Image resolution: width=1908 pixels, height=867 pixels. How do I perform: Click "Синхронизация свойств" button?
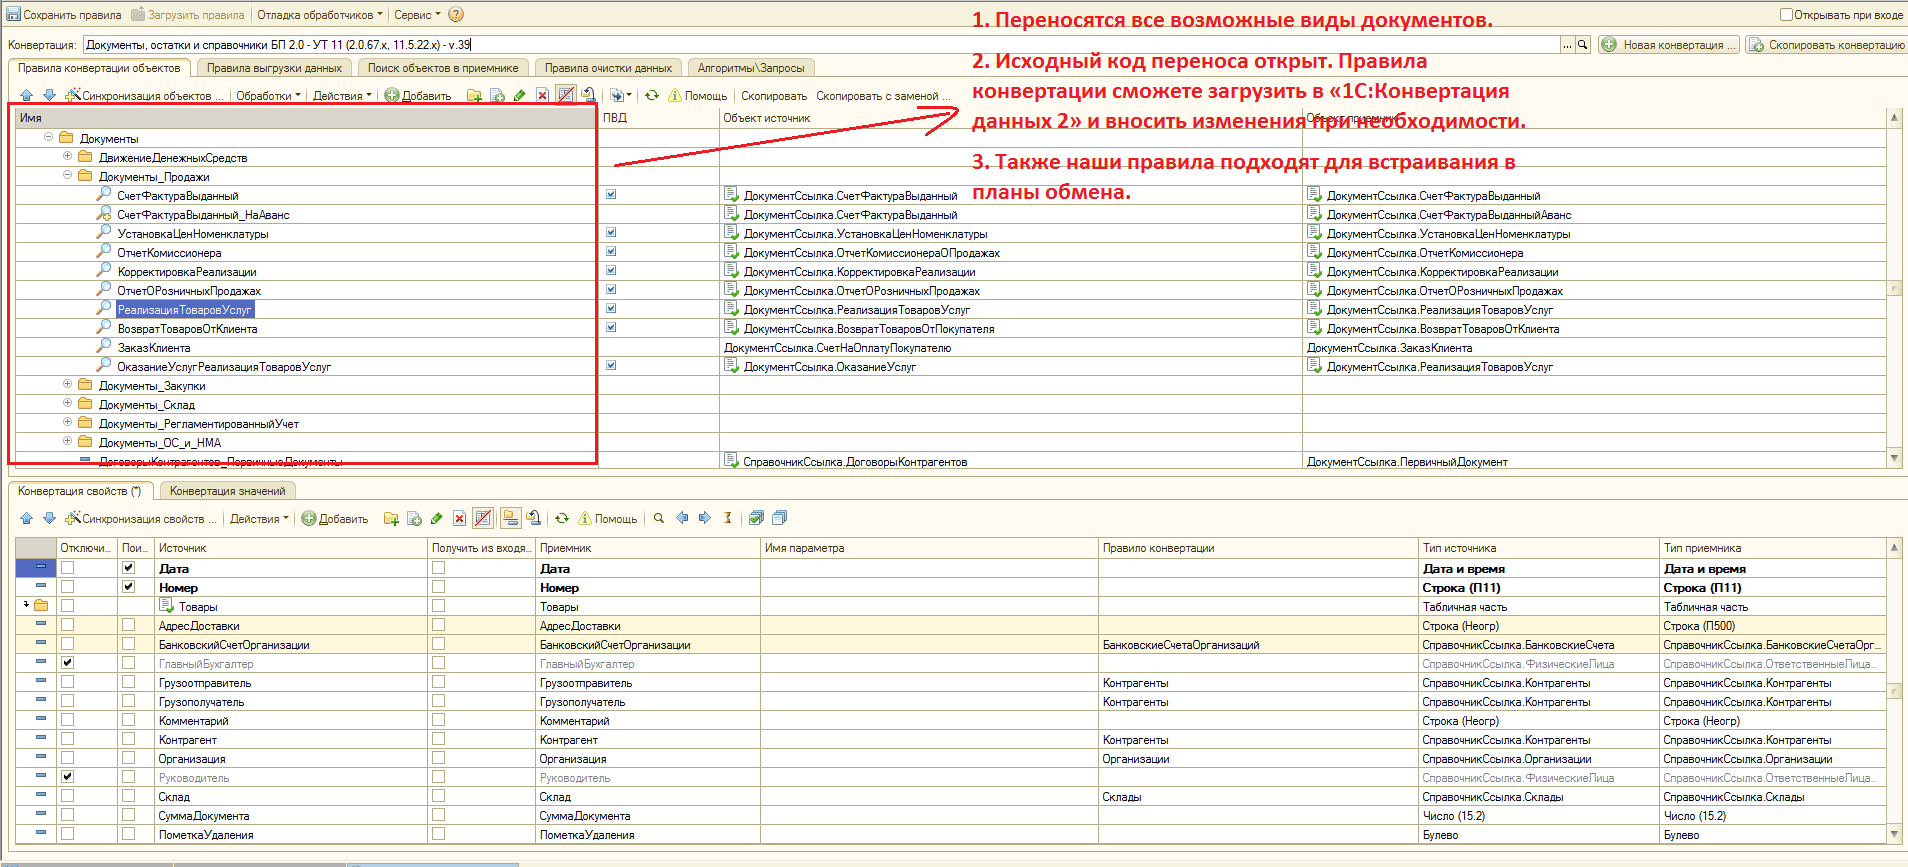pyautogui.click(x=140, y=518)
